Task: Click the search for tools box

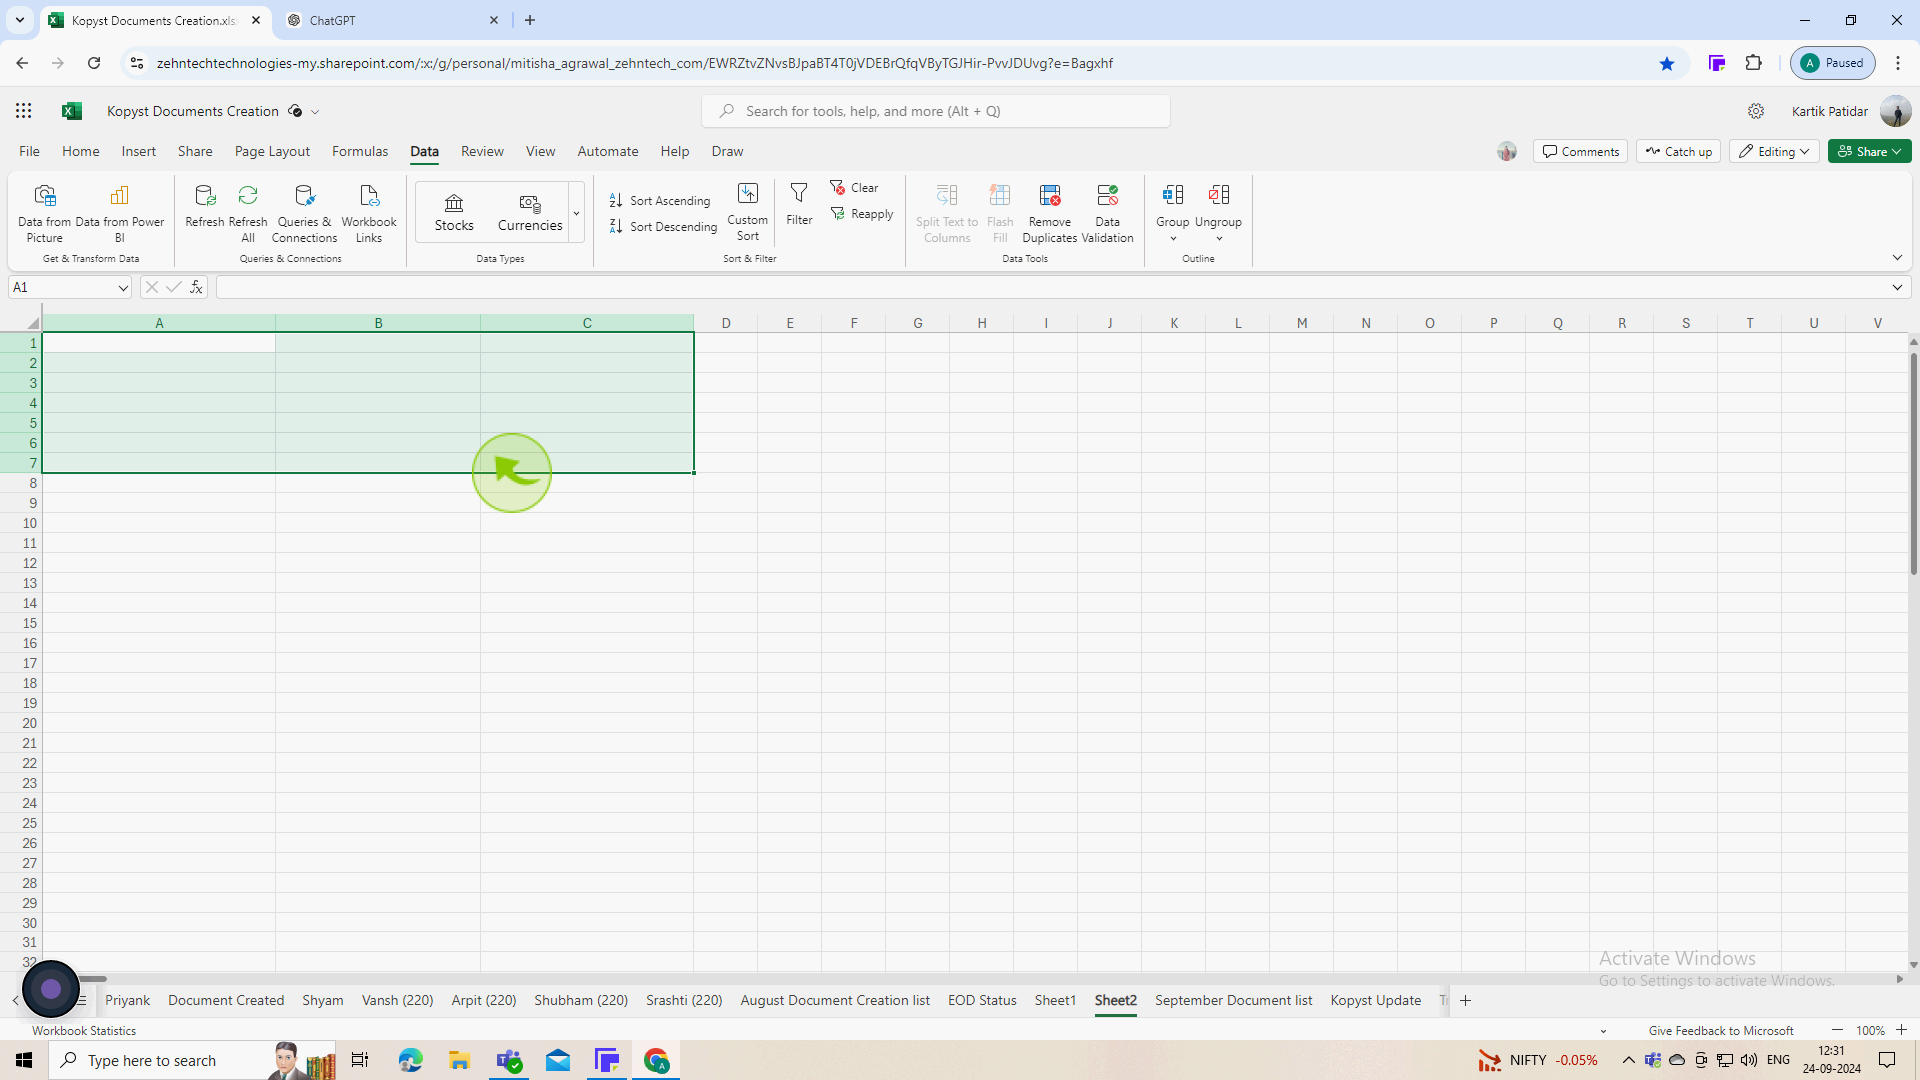Action: click(936, 111)
